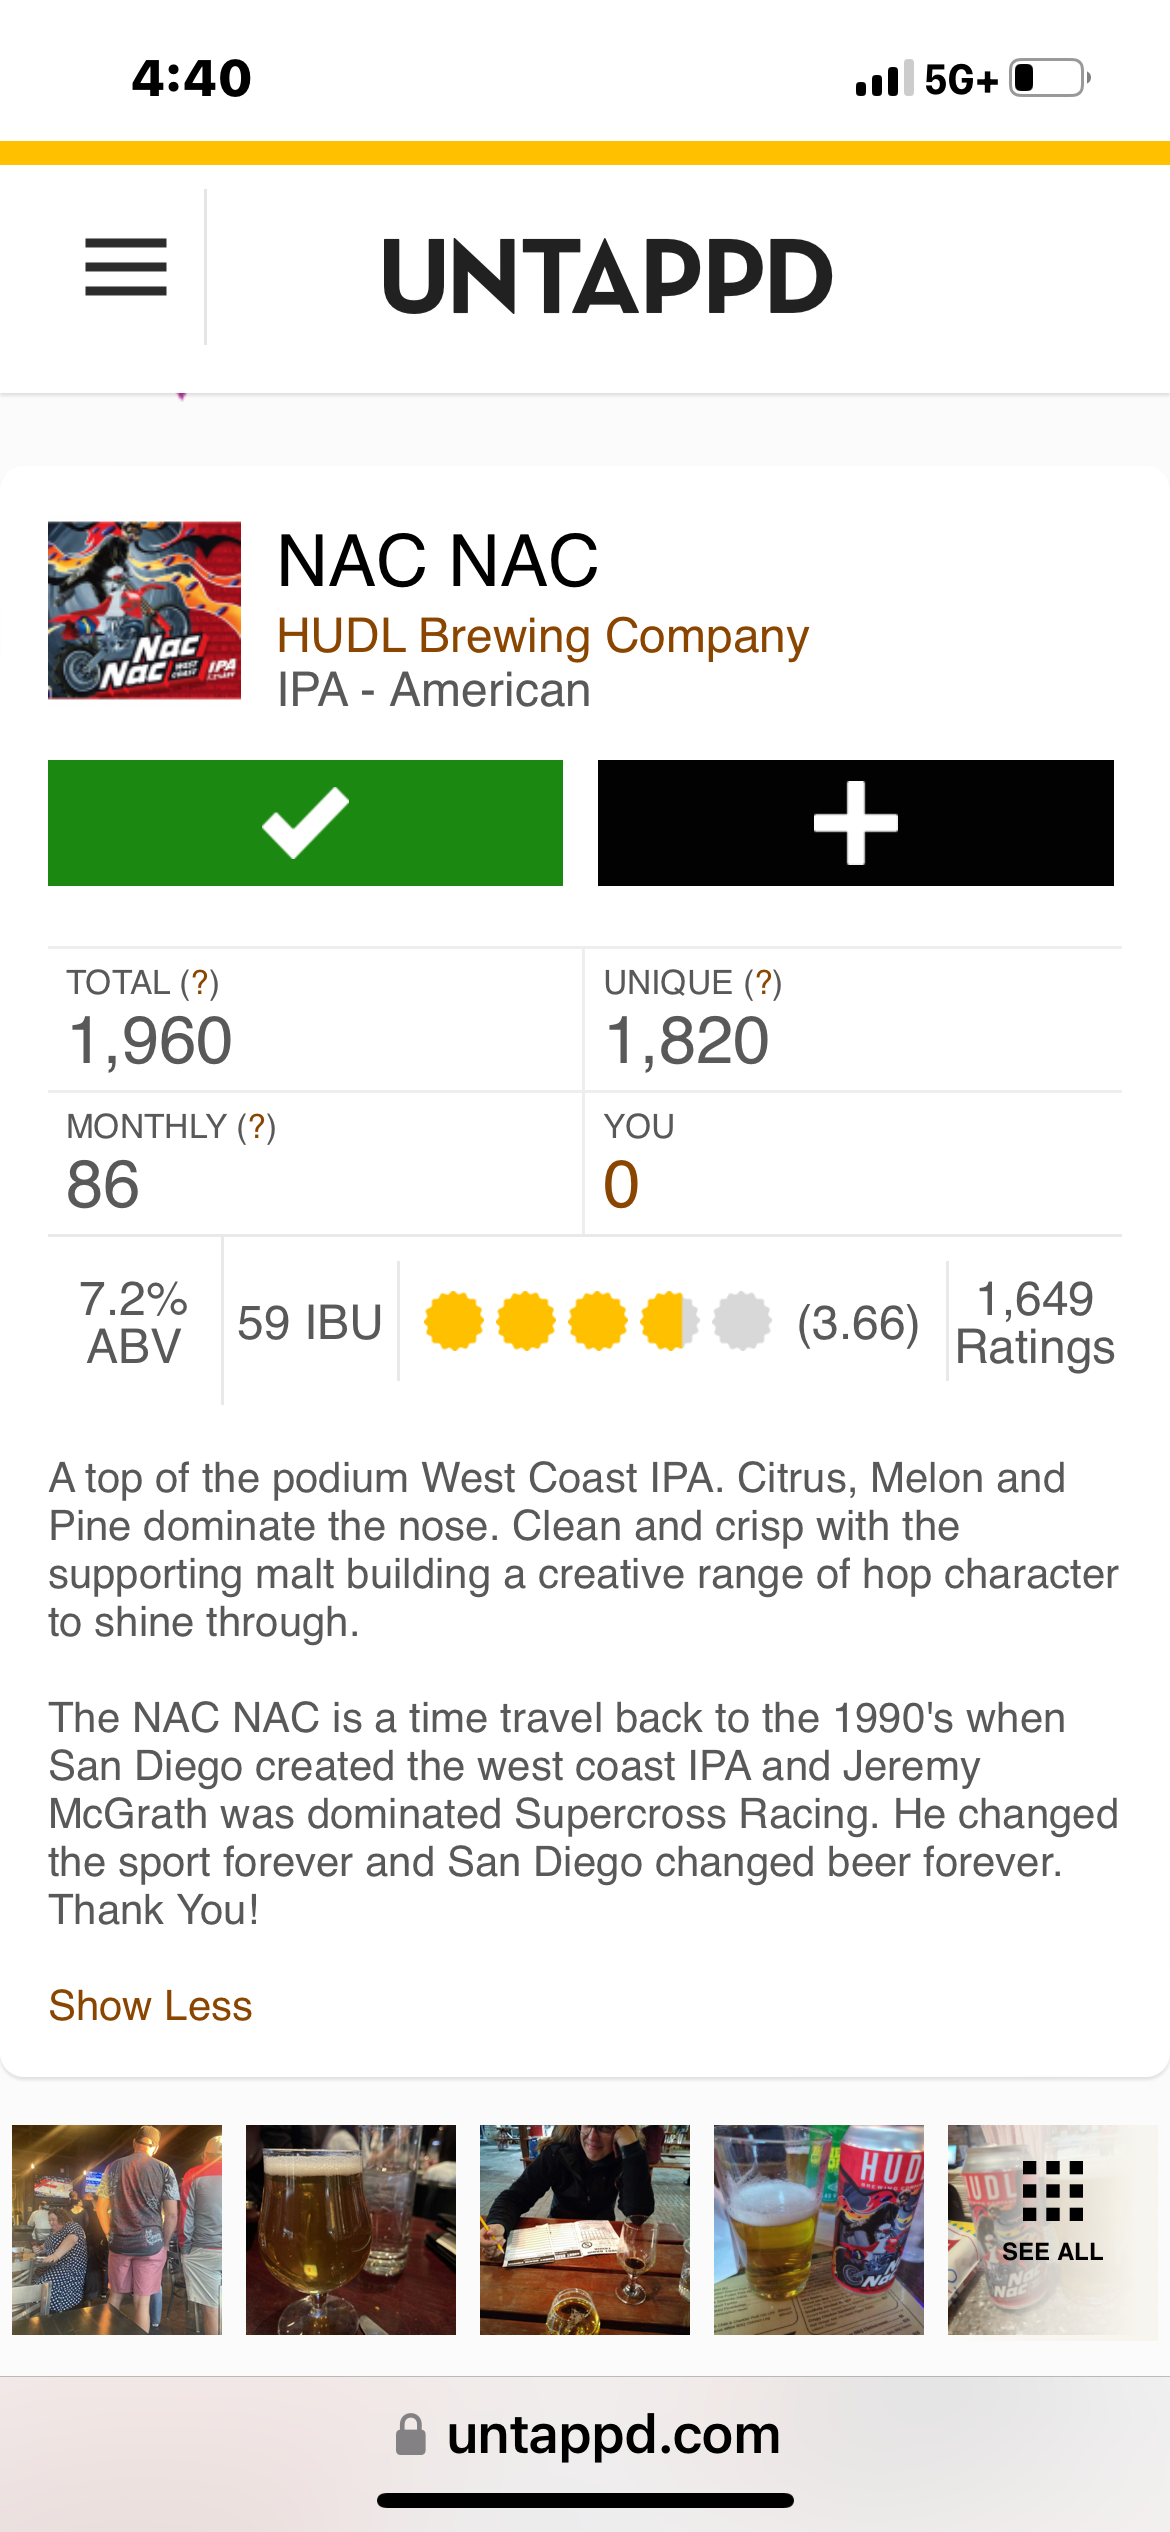Click the question mark next to MONTHLY
Image resolution: width=1170 pixels, height=2532 pixels.
click(x=256, y=1127)
